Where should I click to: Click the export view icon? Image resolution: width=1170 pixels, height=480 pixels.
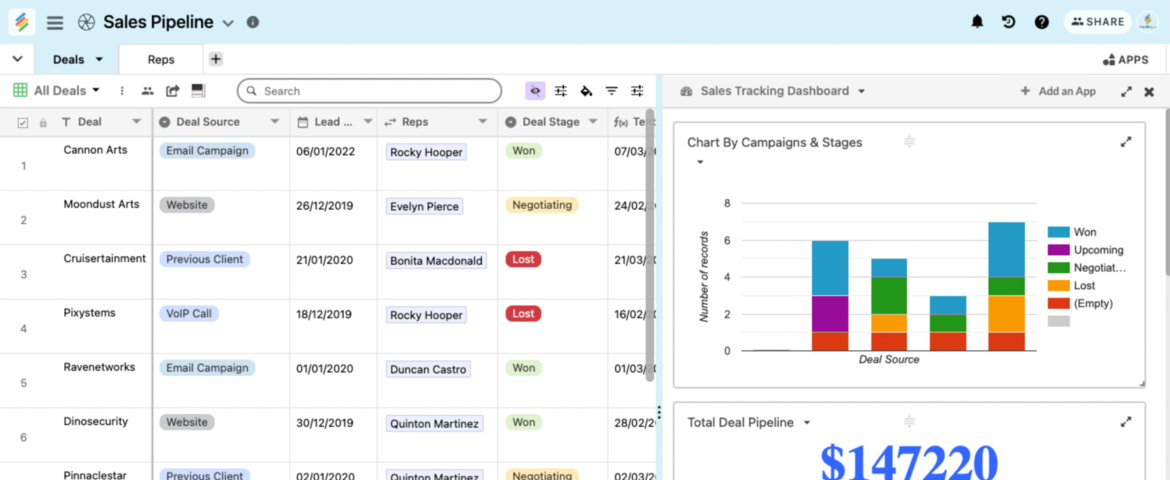pyautogui.click(x=173, y=91)
